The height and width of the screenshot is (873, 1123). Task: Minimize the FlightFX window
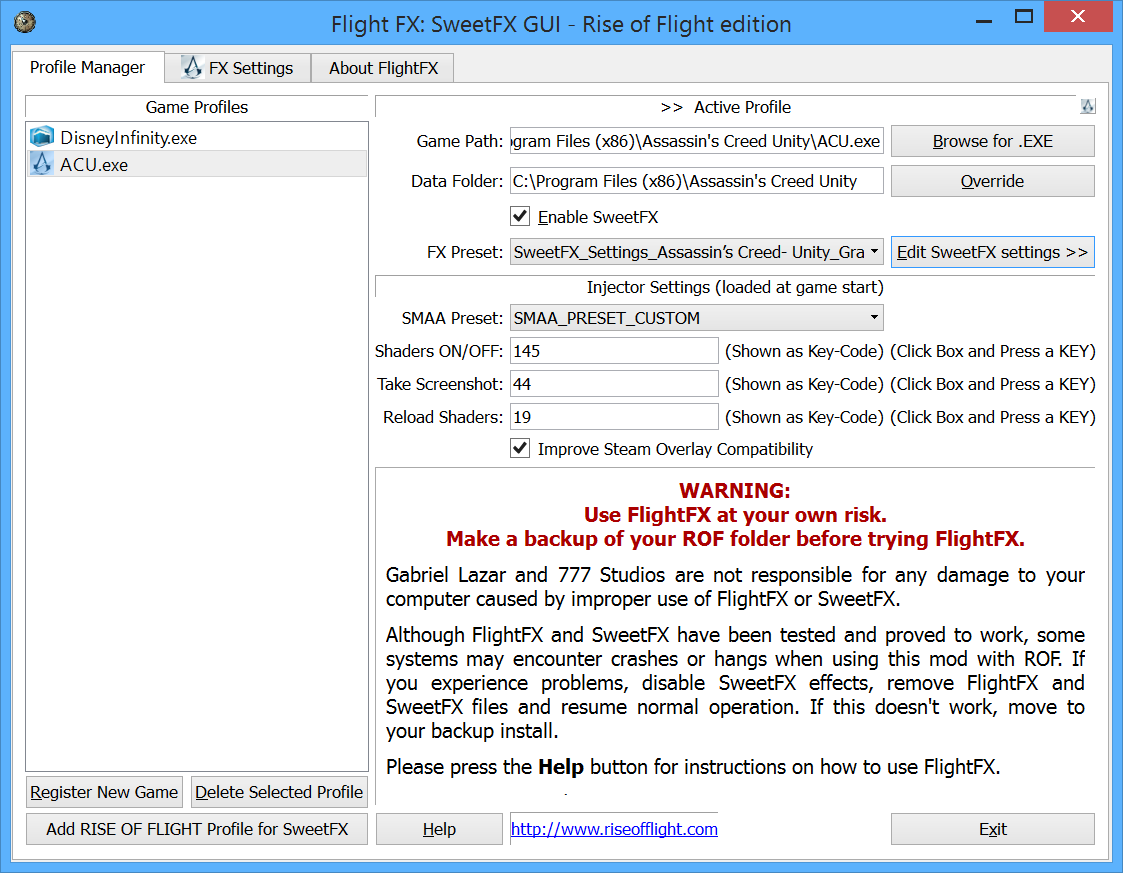984,21
